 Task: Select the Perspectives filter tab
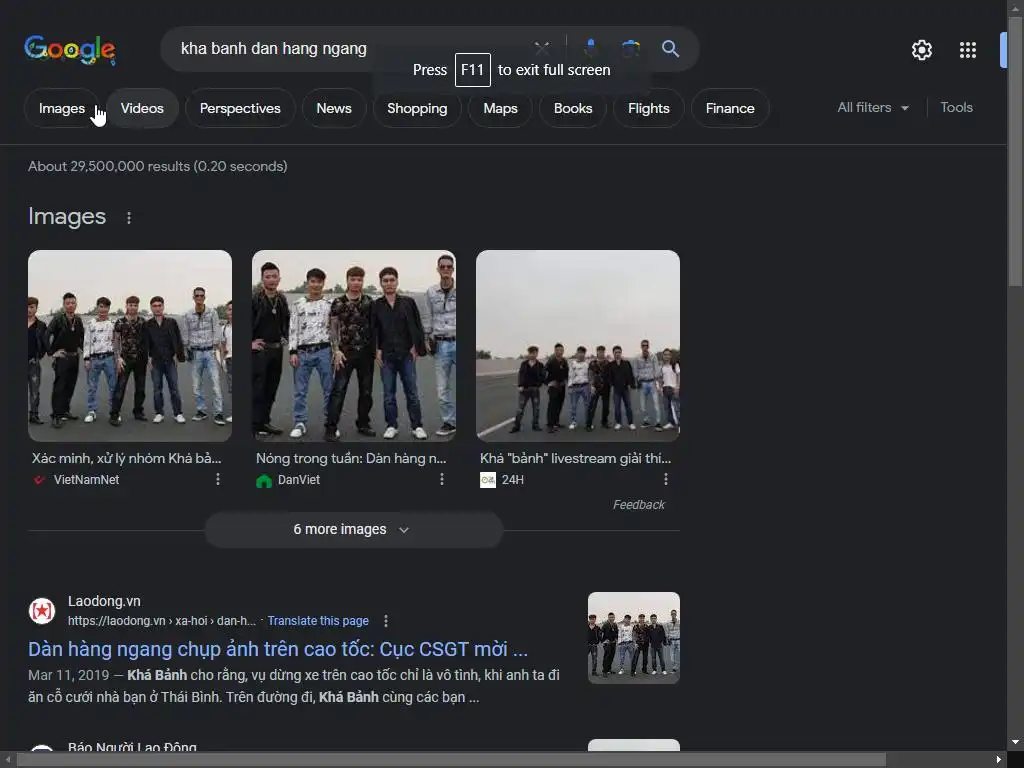tap(240, 108)
